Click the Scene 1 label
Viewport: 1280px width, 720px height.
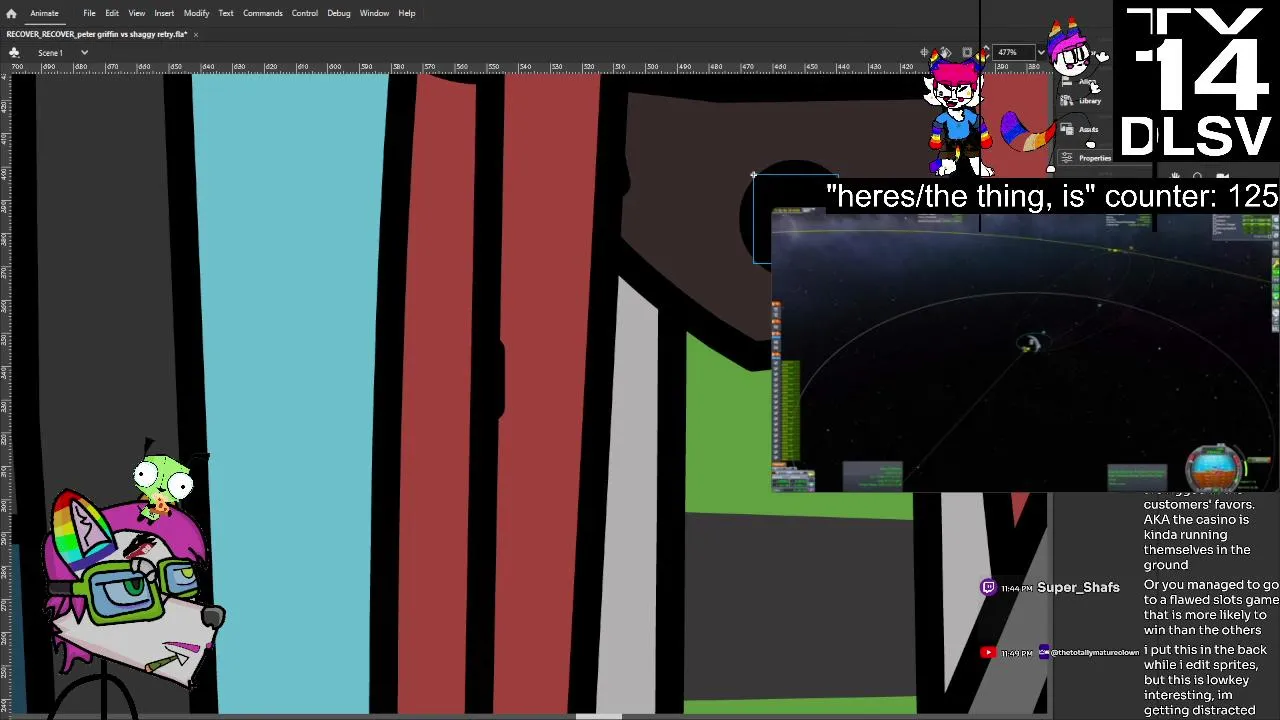[x=50, y=52]
